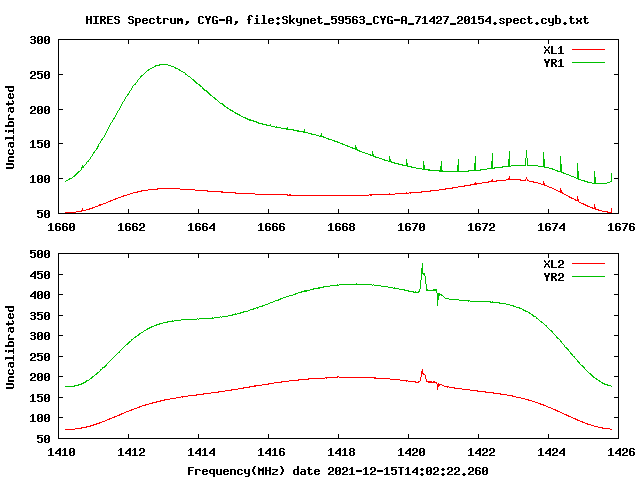Click the YR2 green spike peak near 1420.4 MHz
This screenshot has width=640, height=480.
click(422, 264)
